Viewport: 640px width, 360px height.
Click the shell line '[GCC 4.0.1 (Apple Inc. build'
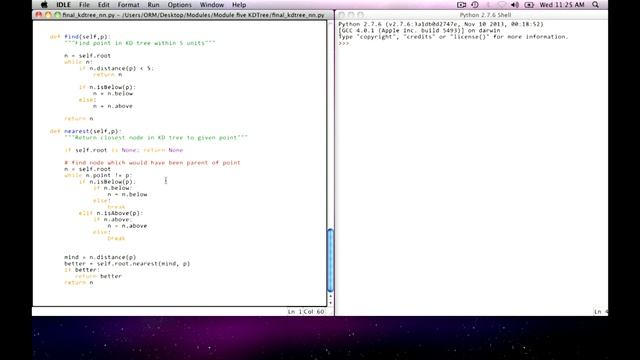[419, 30]
